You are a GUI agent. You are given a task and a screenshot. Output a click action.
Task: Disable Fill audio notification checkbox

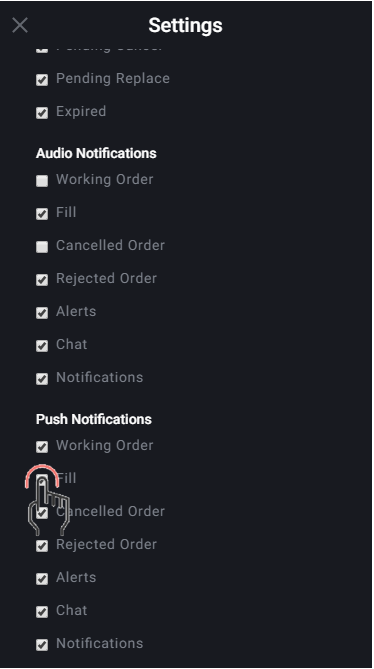click(42, 213)
